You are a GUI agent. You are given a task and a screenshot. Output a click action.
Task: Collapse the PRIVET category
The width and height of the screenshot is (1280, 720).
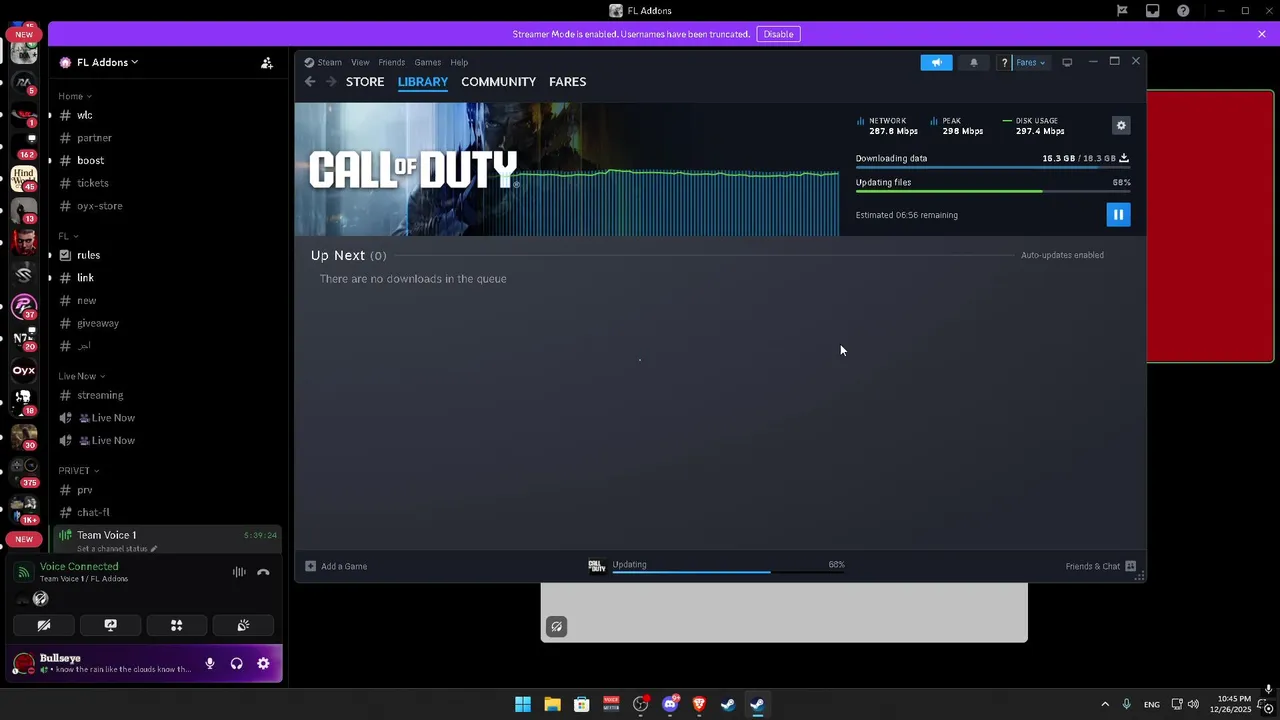click(x=78, y=470)
